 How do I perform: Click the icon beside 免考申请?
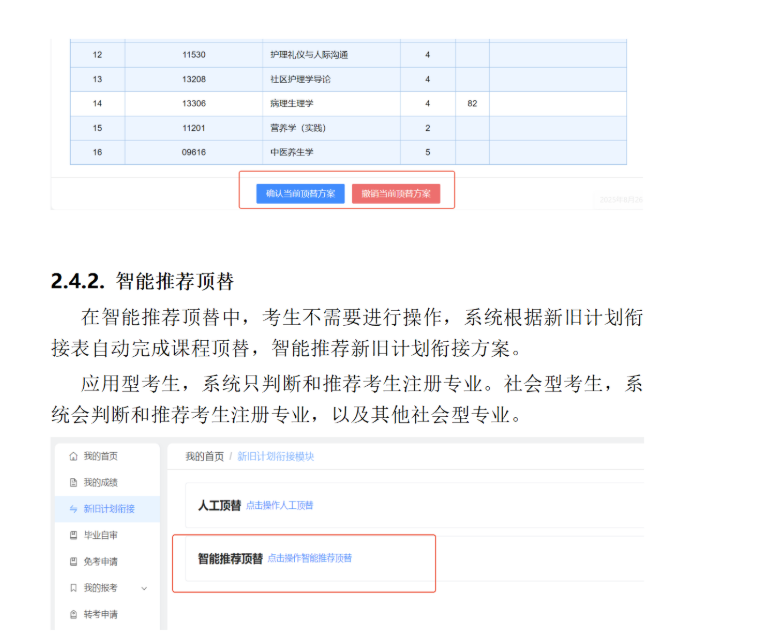[x=73, y=561]
